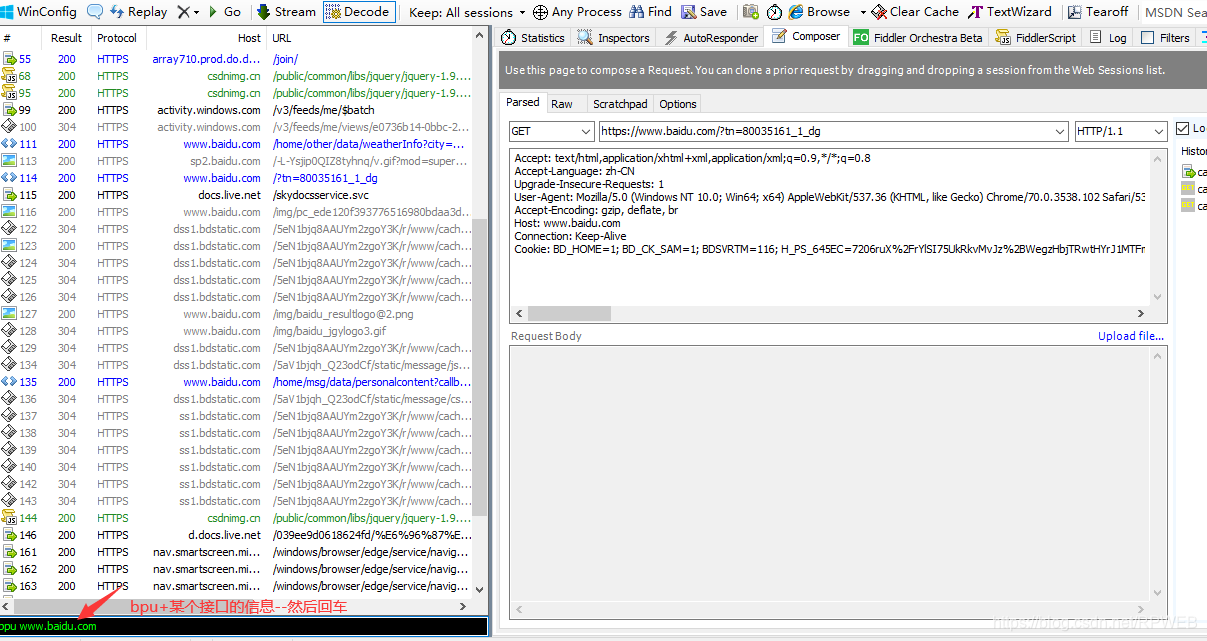
Task: Sort sessions by Host column
Action: 206,37
